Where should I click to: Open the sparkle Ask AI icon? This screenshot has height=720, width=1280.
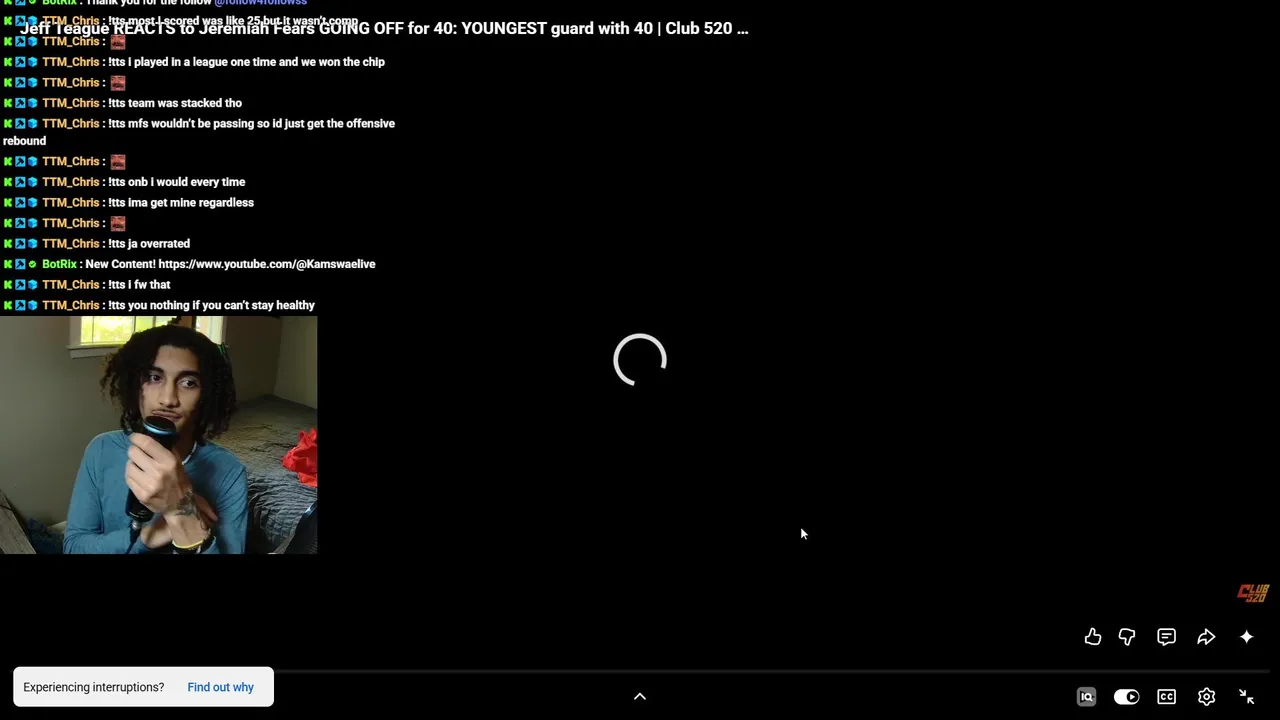pos(1246,637)
